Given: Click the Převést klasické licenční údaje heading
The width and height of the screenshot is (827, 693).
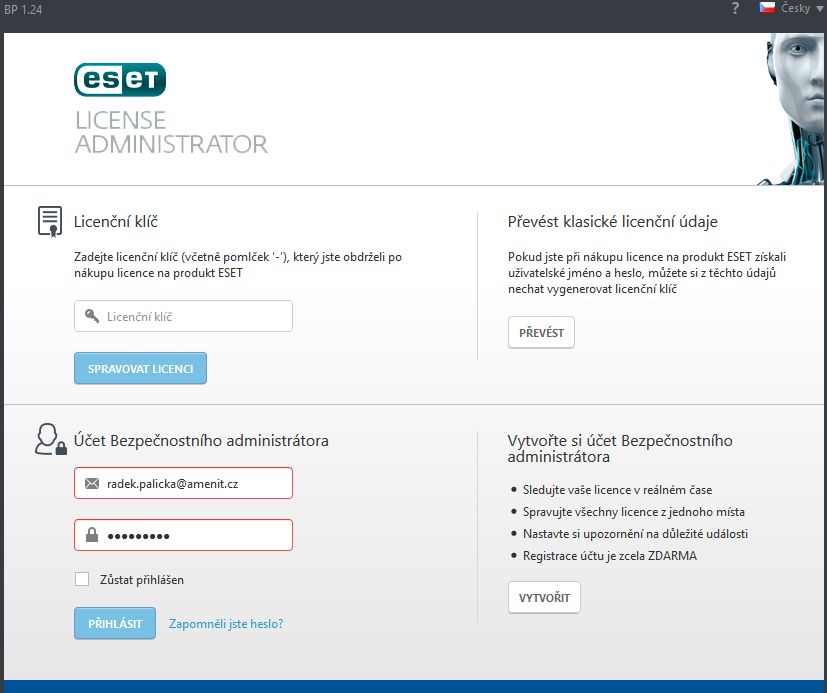Looking at the screenshot, I should click(612, 222).
